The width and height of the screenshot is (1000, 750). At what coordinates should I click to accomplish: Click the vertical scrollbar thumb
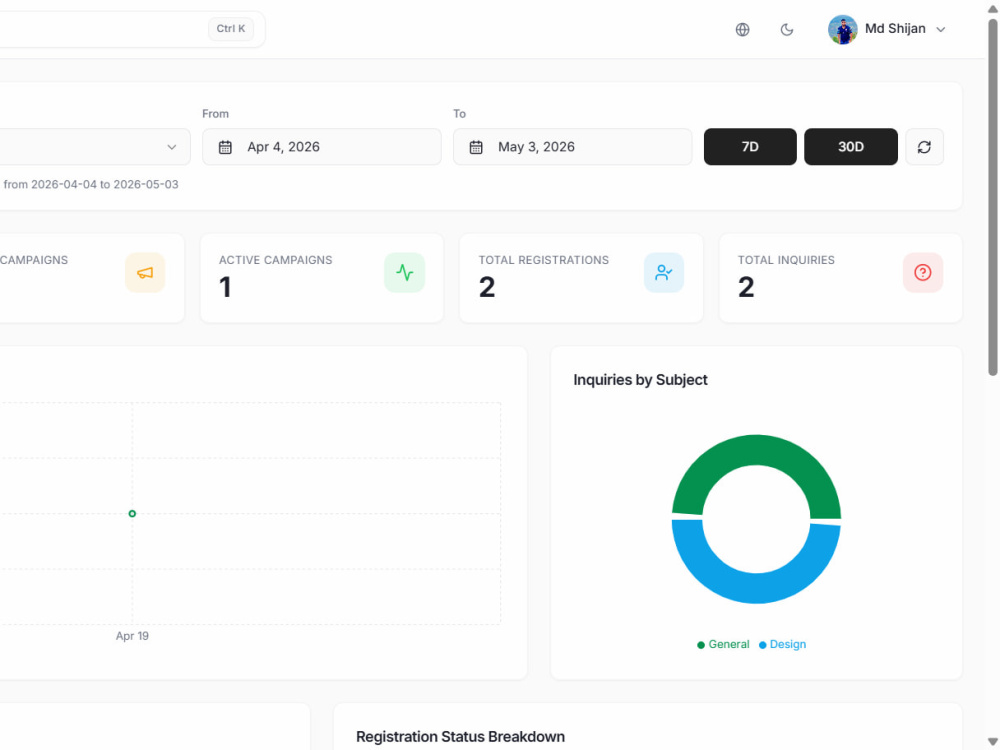click(x=993, y=197)
